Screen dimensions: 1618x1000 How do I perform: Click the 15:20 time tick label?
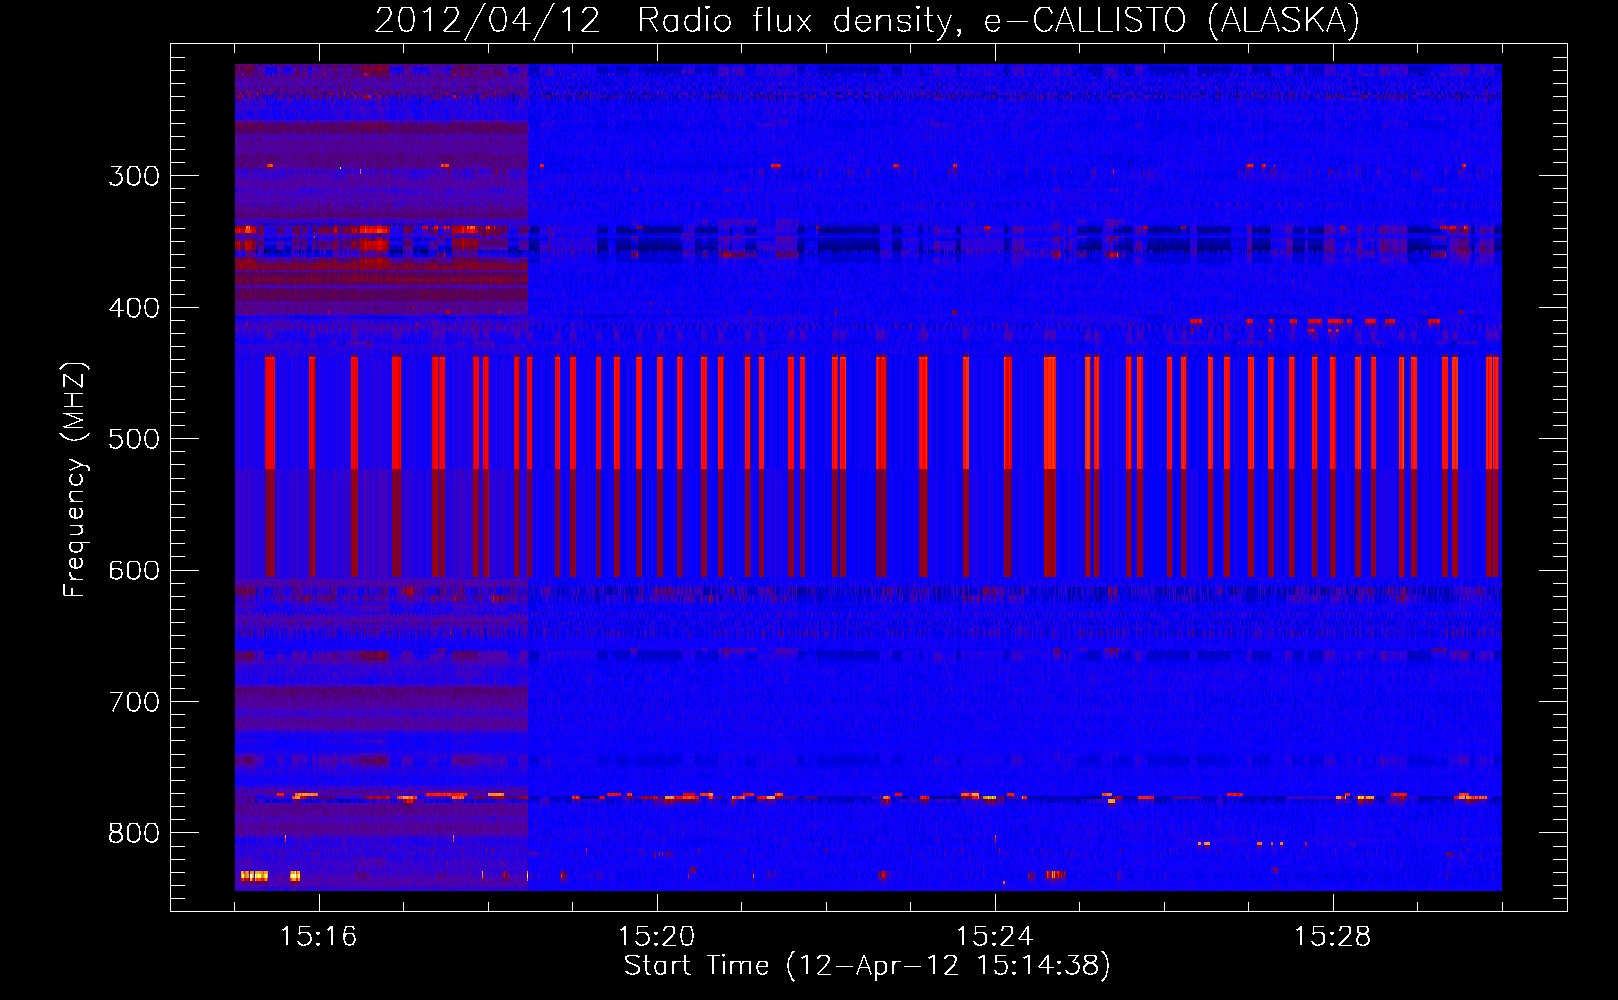[657, 936]
